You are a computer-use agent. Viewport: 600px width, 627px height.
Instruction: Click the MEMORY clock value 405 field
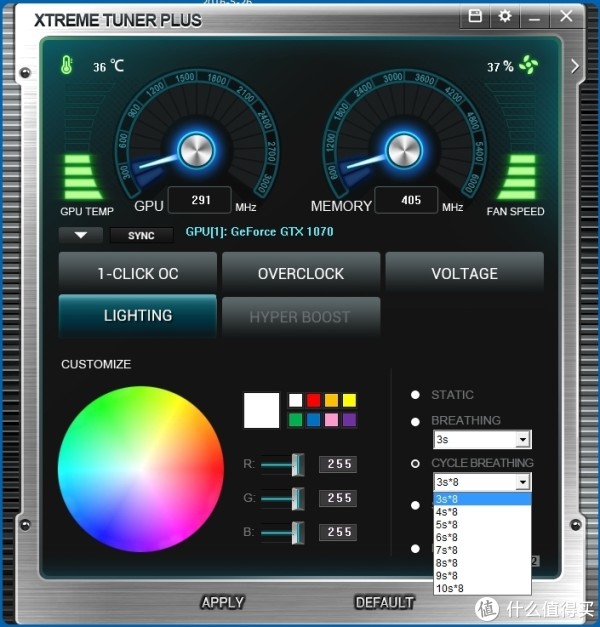pyautogui.click(x=406, y=200)
